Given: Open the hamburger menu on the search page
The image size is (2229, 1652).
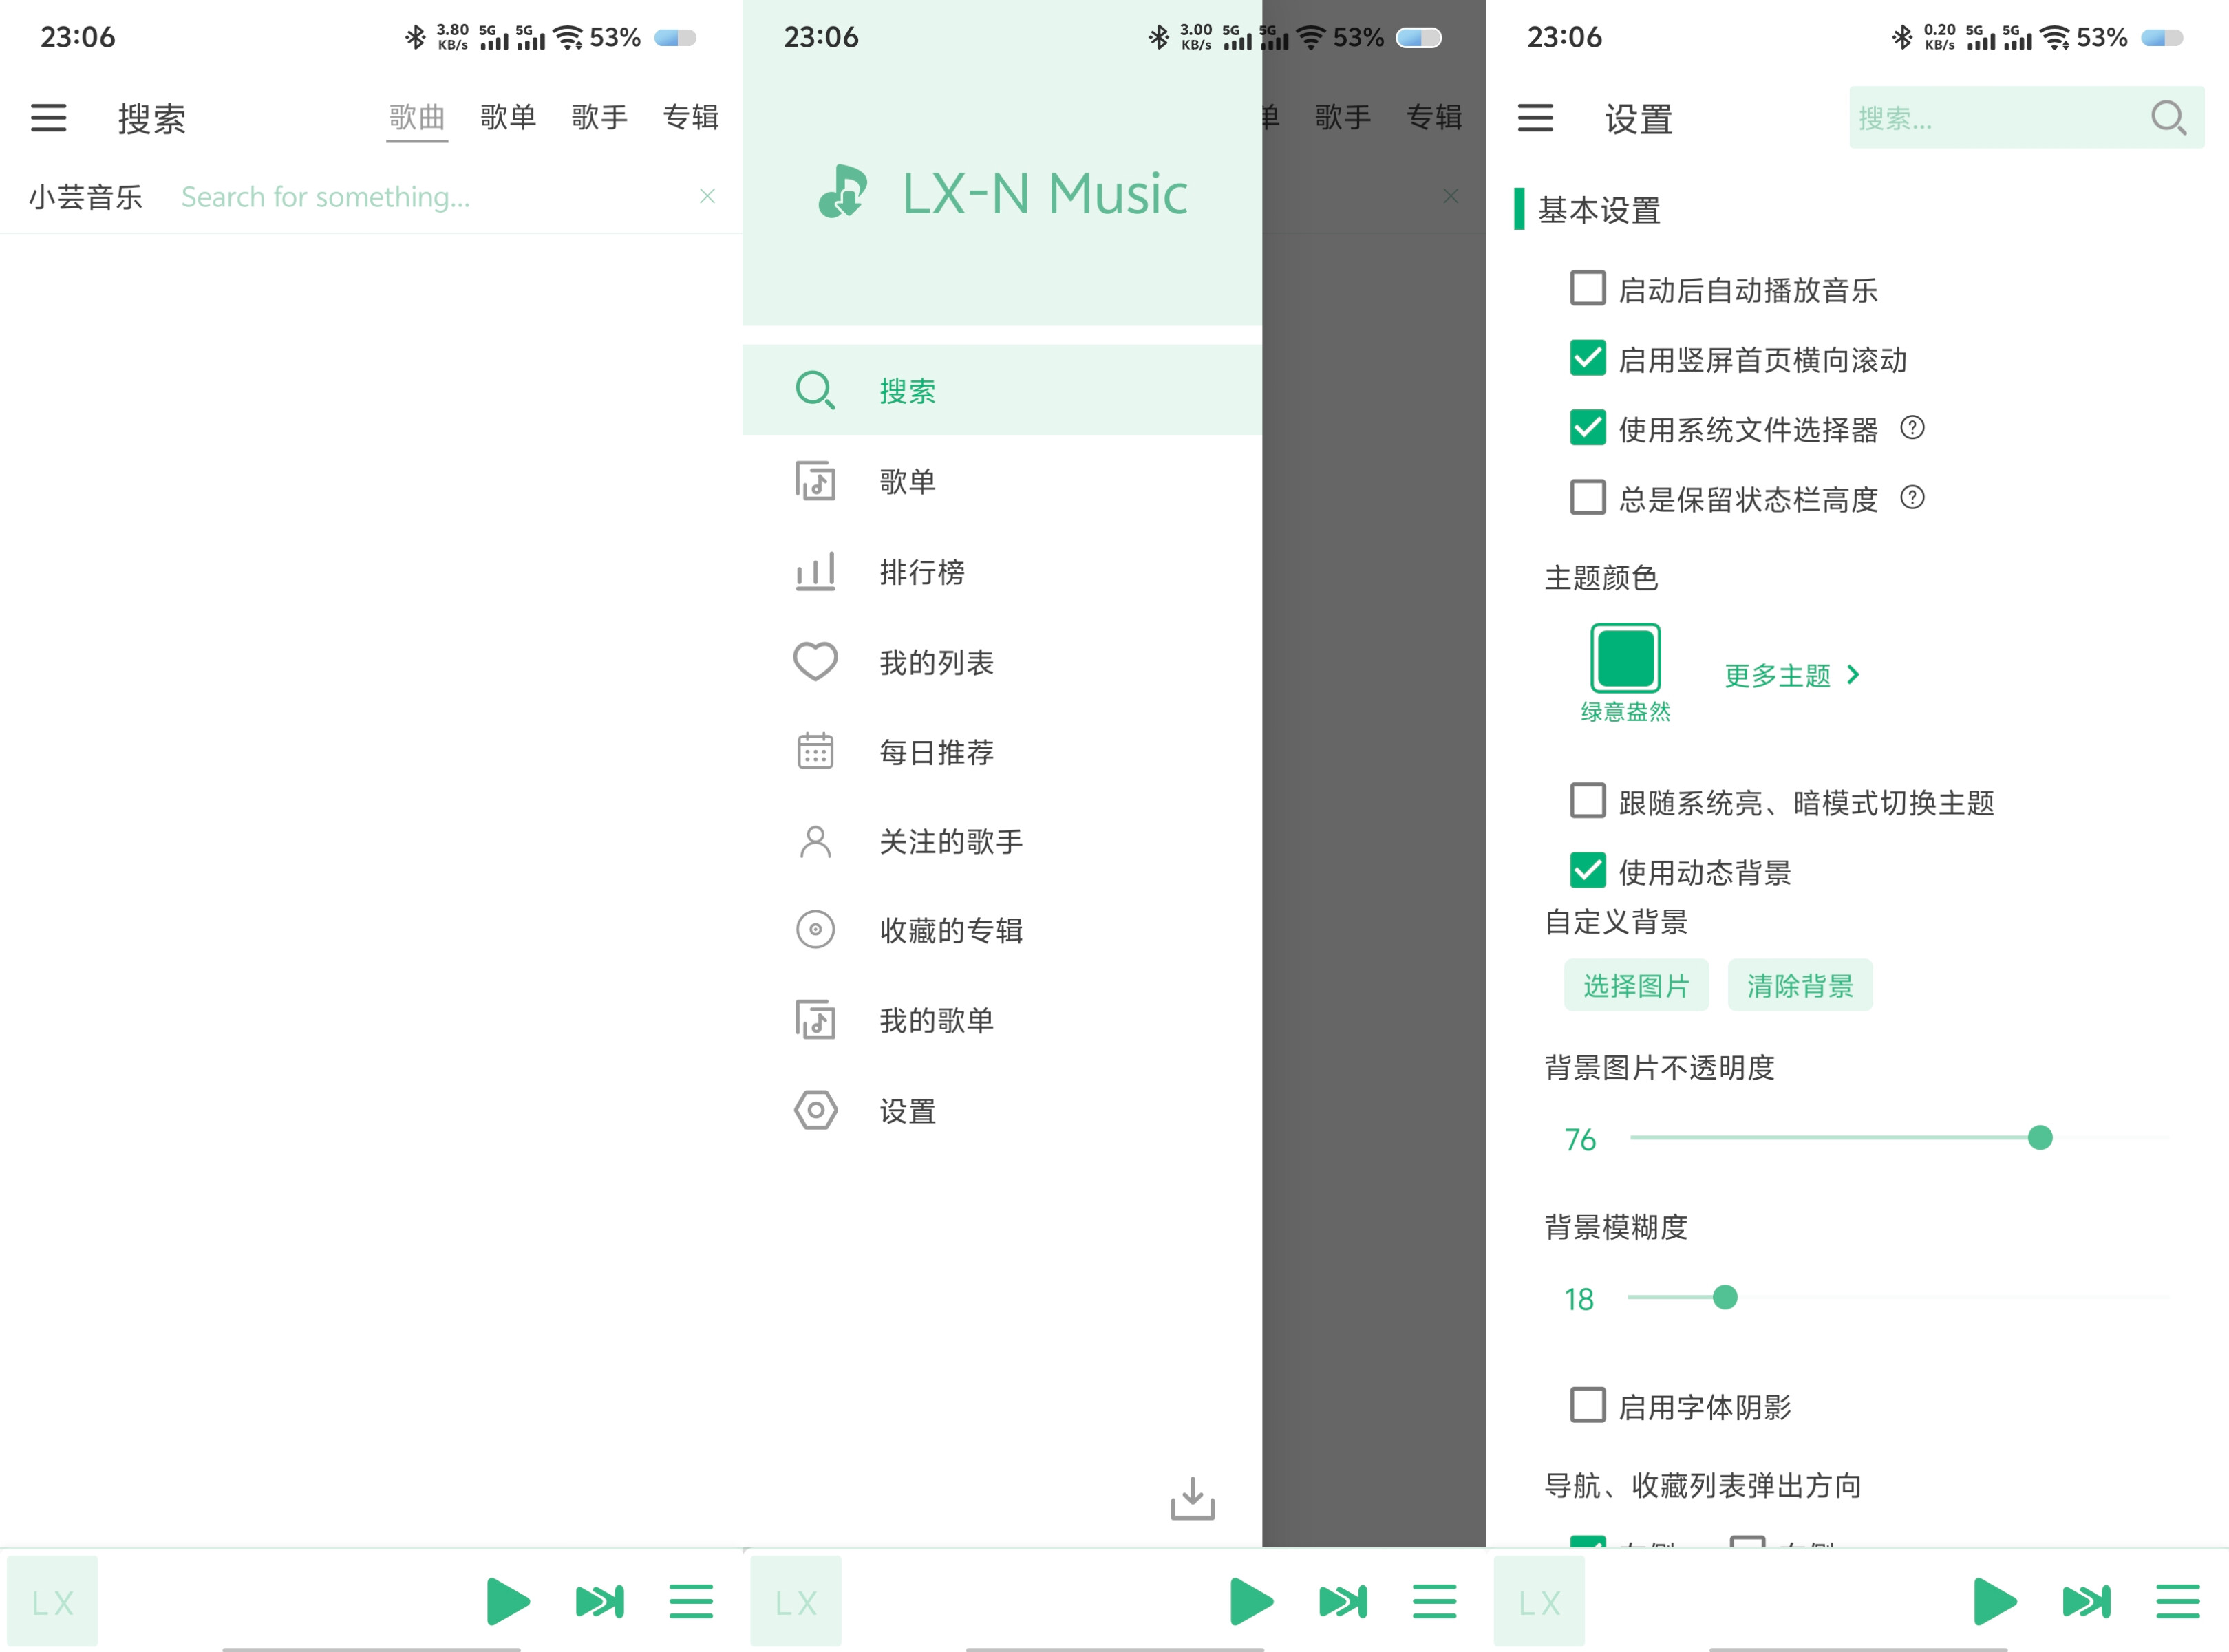Looking at the screenshot, I should tap(47, 118).
